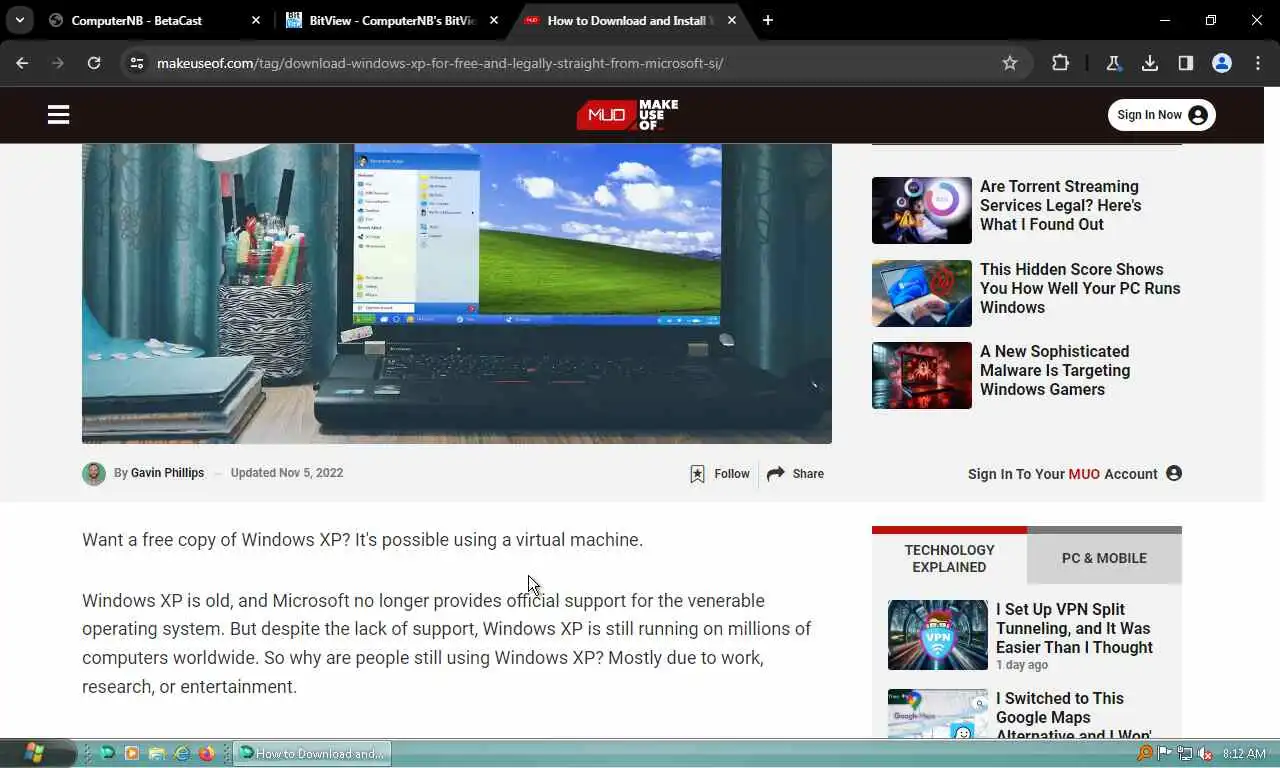Screen dimensions: 1280x768
Task: Open the Windows Start menu
Action: pyautogui.click(x=36, y=753)
